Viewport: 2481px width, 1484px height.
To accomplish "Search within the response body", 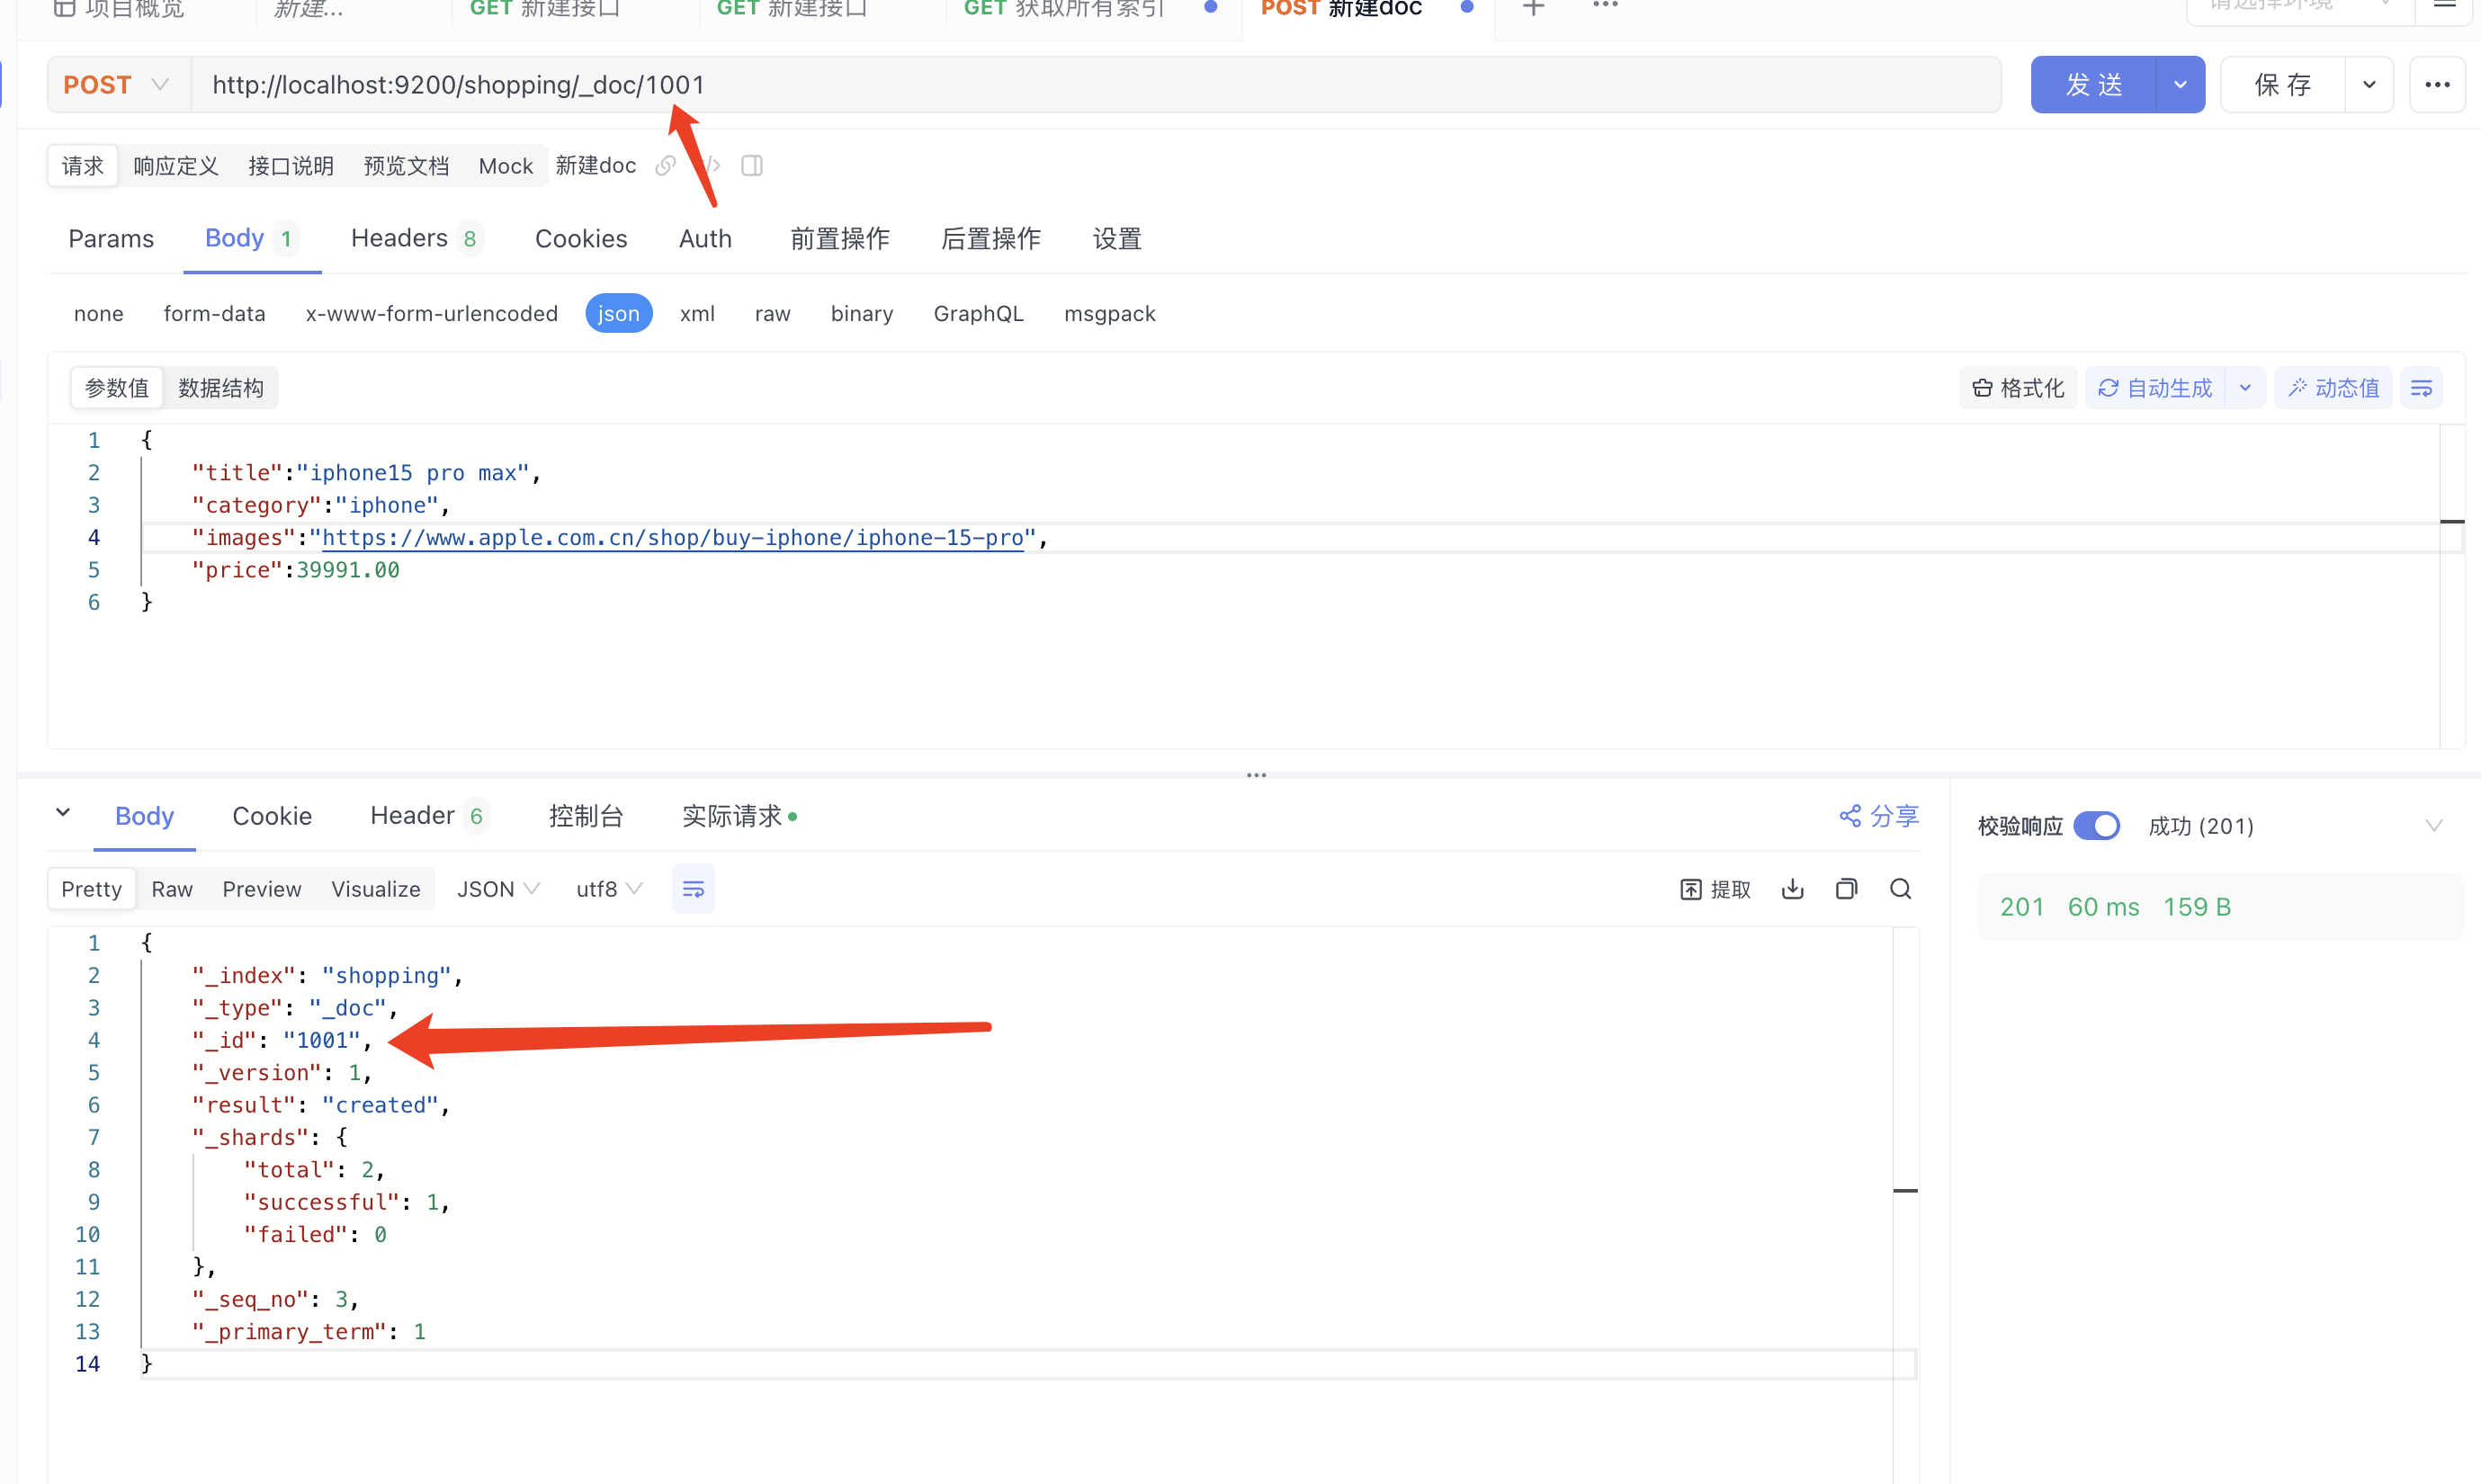I will 1901,889.
